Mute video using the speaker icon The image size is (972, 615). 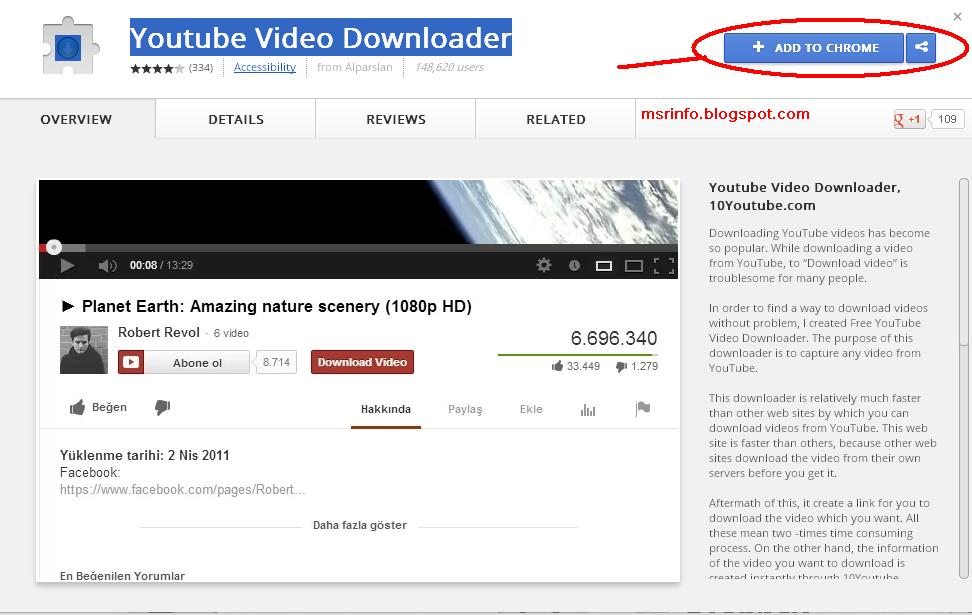pyautogui.click(x=107, y=265)
